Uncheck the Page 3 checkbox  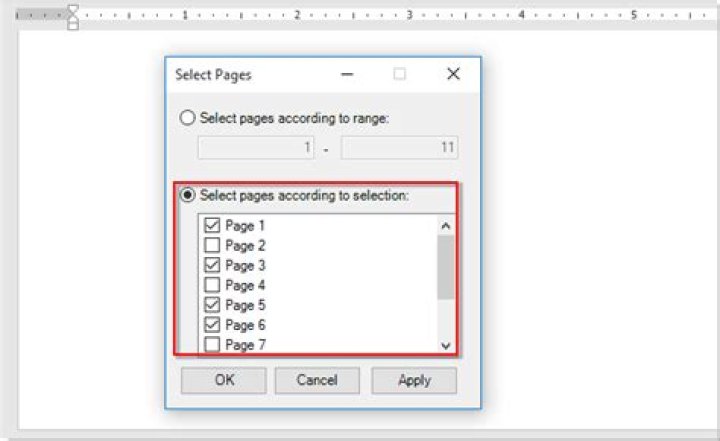[x=212, y=266]
